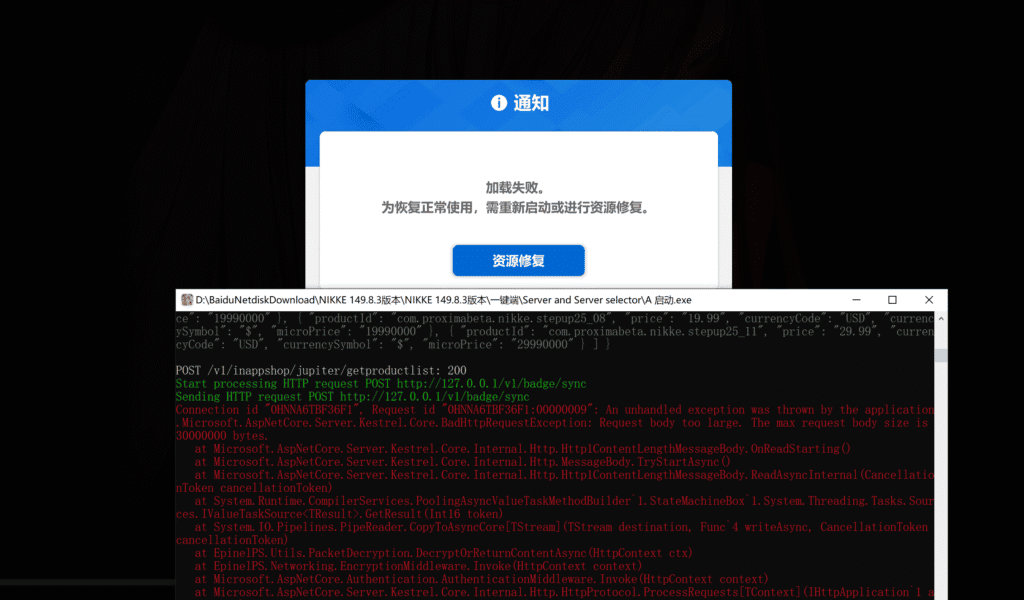The width and height of the screenshot is (1024, 600).
Task: Click the 通知 dialog header title
Action: click(x=530, y=103)
